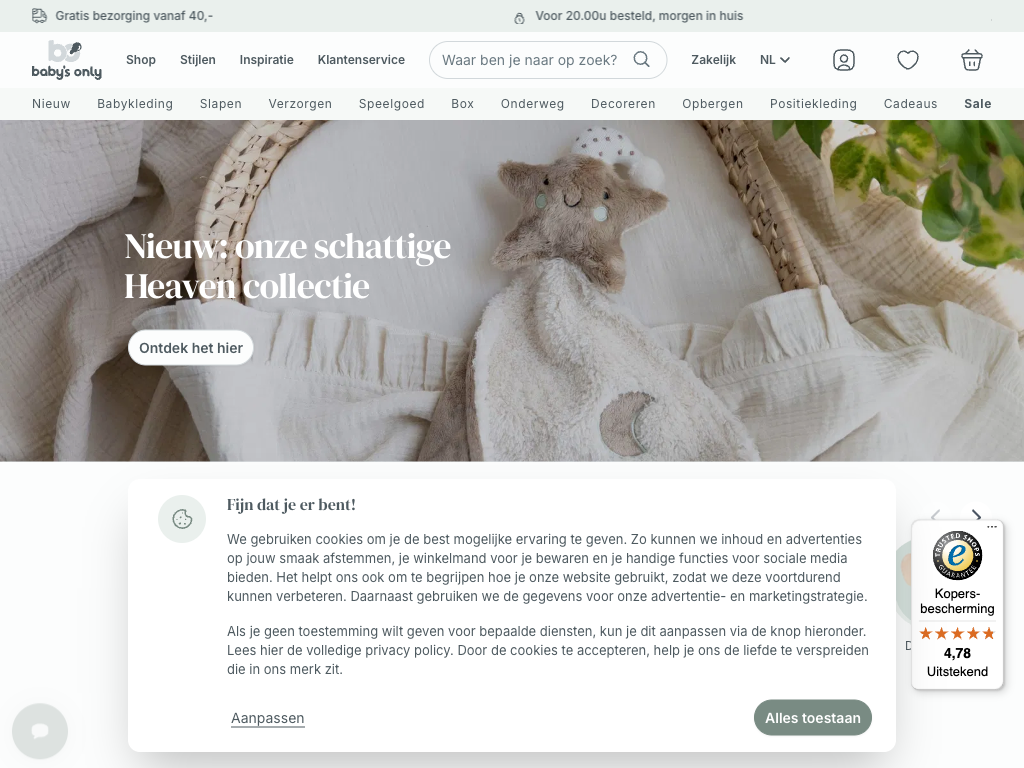Click the Alles toestaan button
This screenshot has width=1024, height=768.
[812, 718]
